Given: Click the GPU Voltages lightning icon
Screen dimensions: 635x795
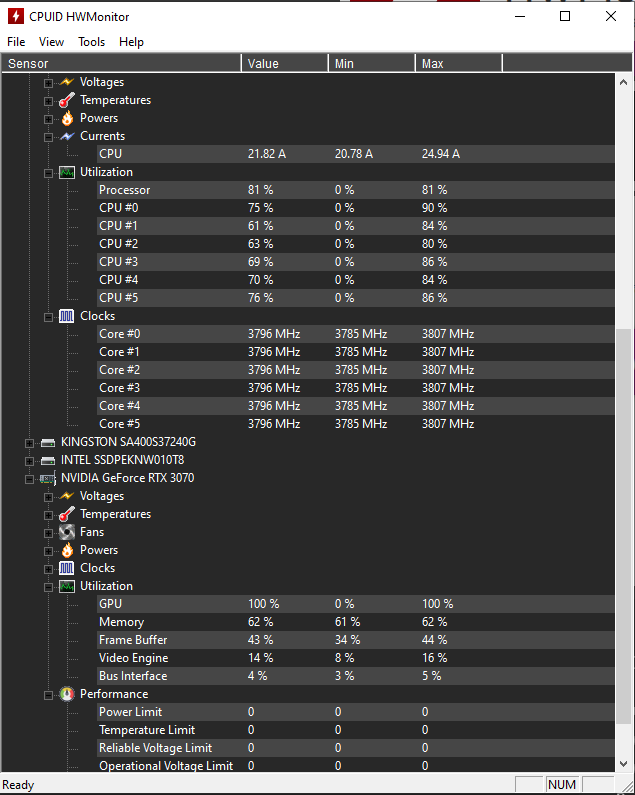Looking at the screenshot, I should point(67,496).
